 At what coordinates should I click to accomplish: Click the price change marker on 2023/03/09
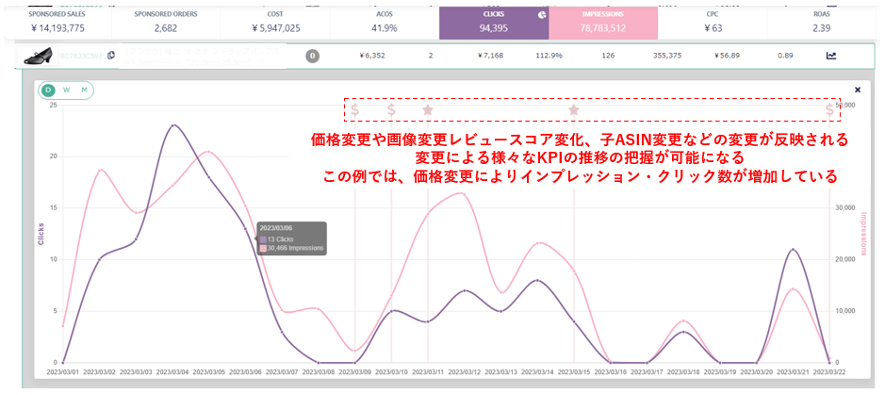pos(355,109)
